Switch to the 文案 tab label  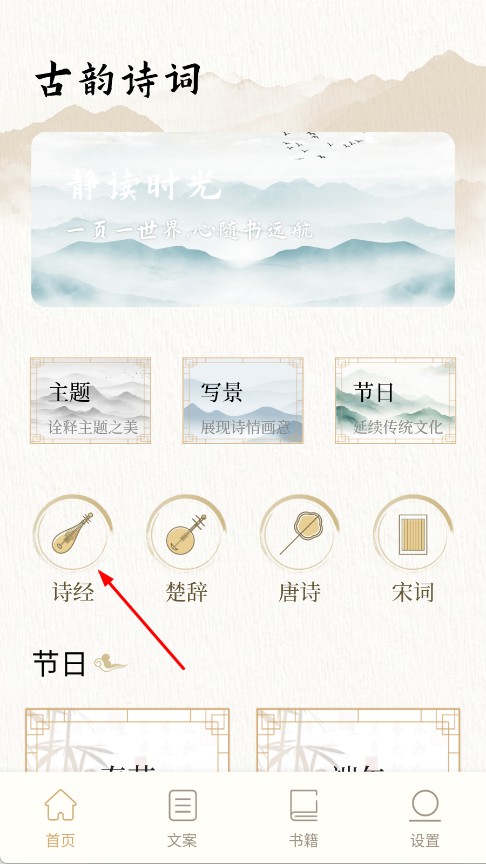tap(182, 840)
